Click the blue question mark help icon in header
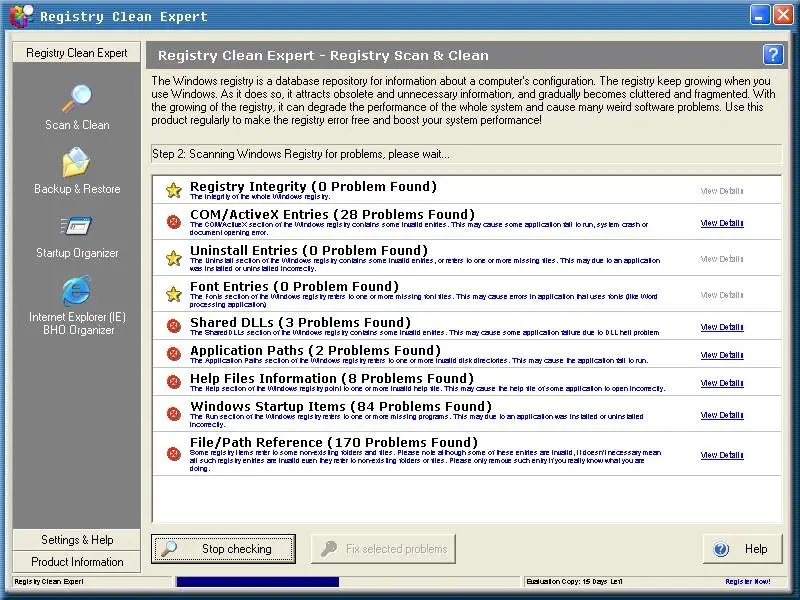Image resolution: width=800 pixels, height=600 pixels. (x=773, y=54)
